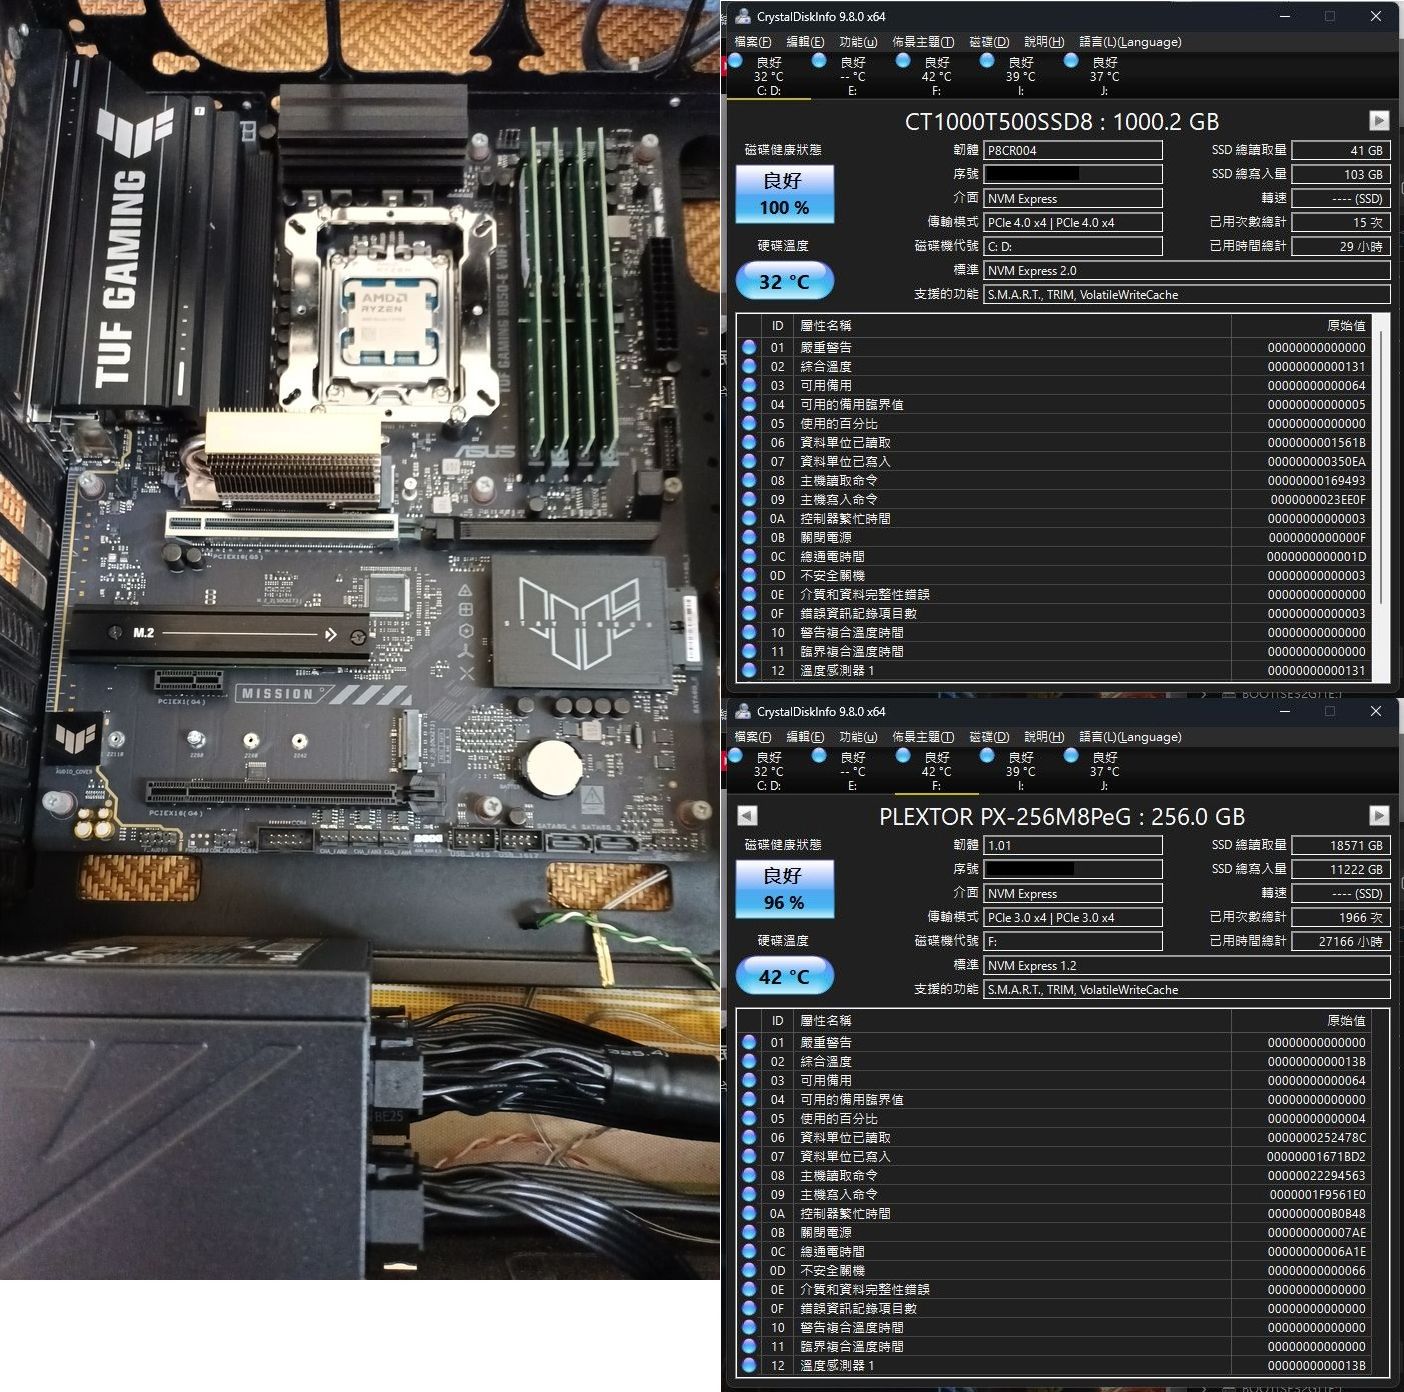Open the 編輯(E) menu in the top window
The width and height of the screenshot is (1404, 1392).
pyautogui.click(x=805, y=42)
